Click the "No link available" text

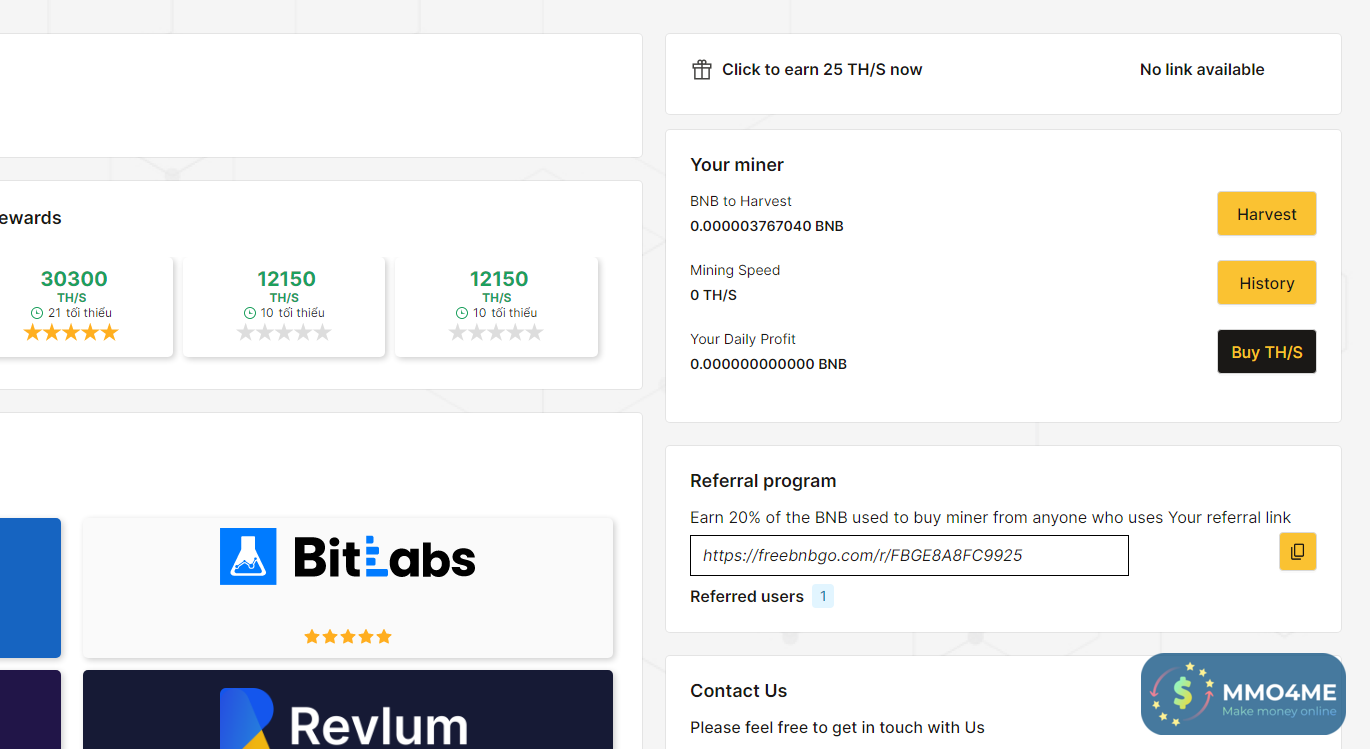point(1201,70)
